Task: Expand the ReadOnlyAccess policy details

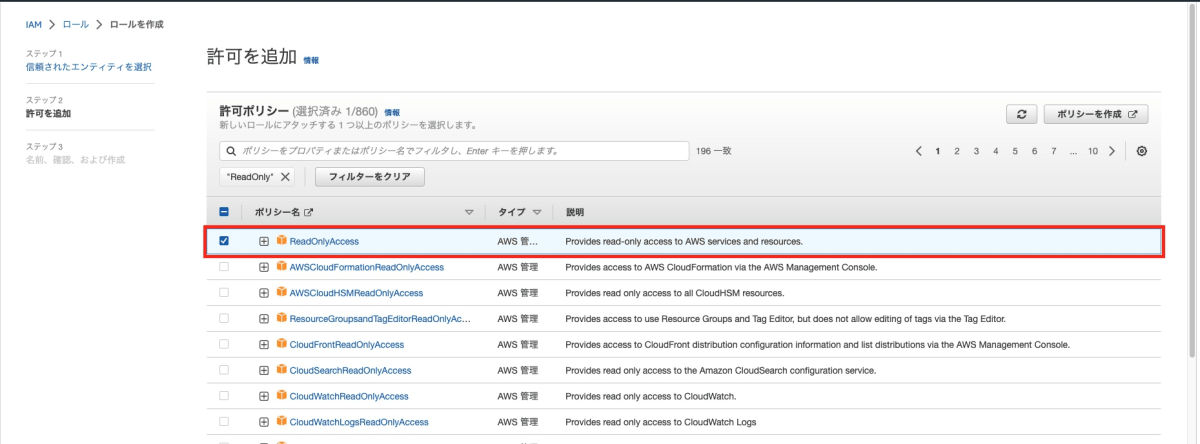Action: point(264,241)
